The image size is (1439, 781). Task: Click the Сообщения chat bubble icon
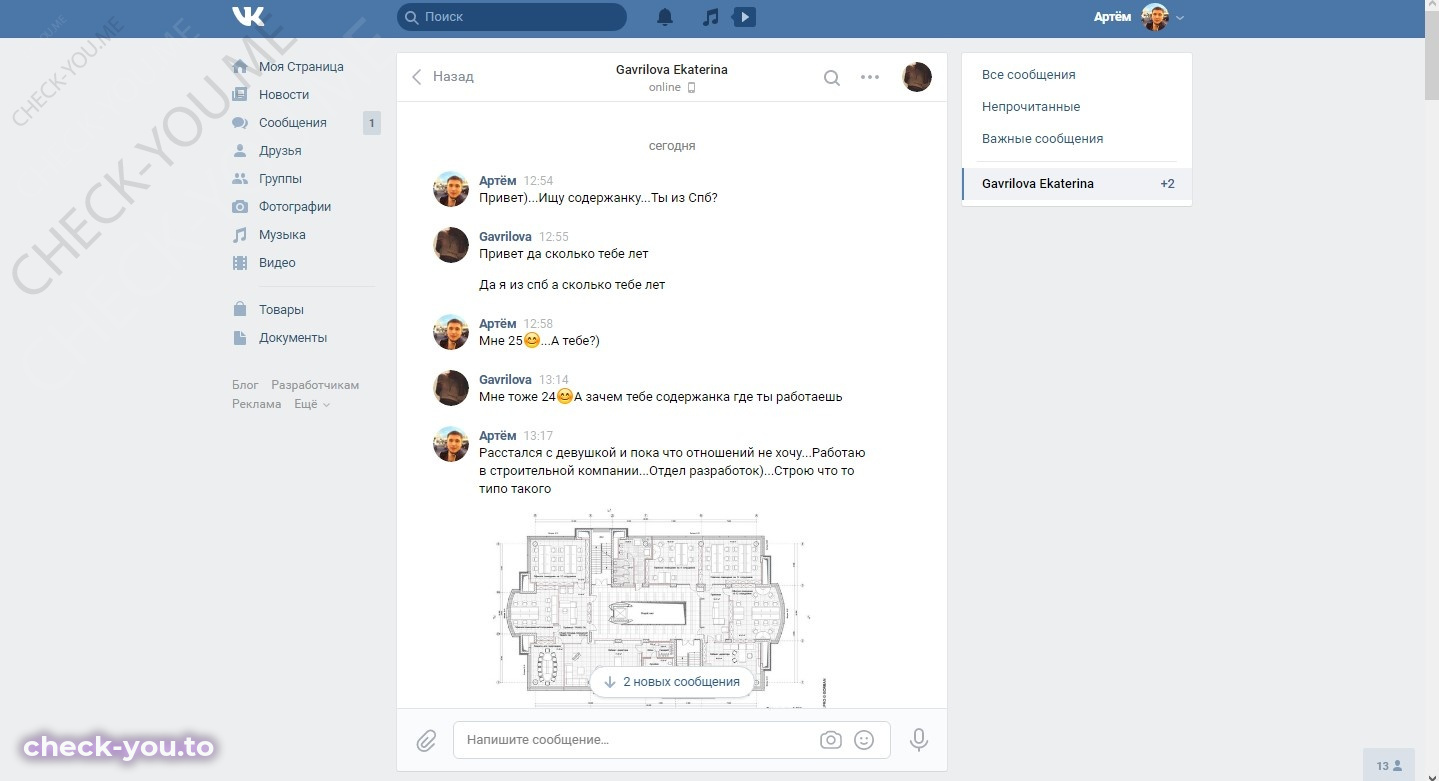pos(240,123)
